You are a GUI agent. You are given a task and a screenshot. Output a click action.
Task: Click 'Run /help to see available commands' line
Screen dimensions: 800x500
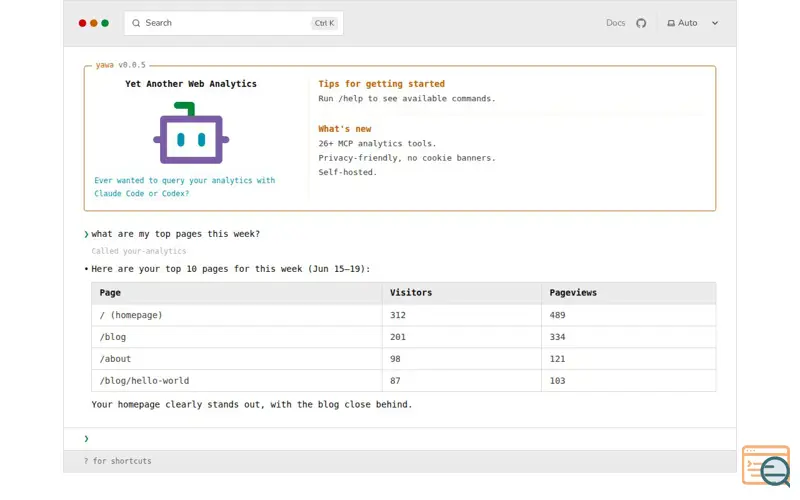pyautogui.click(x=407, y=98)
